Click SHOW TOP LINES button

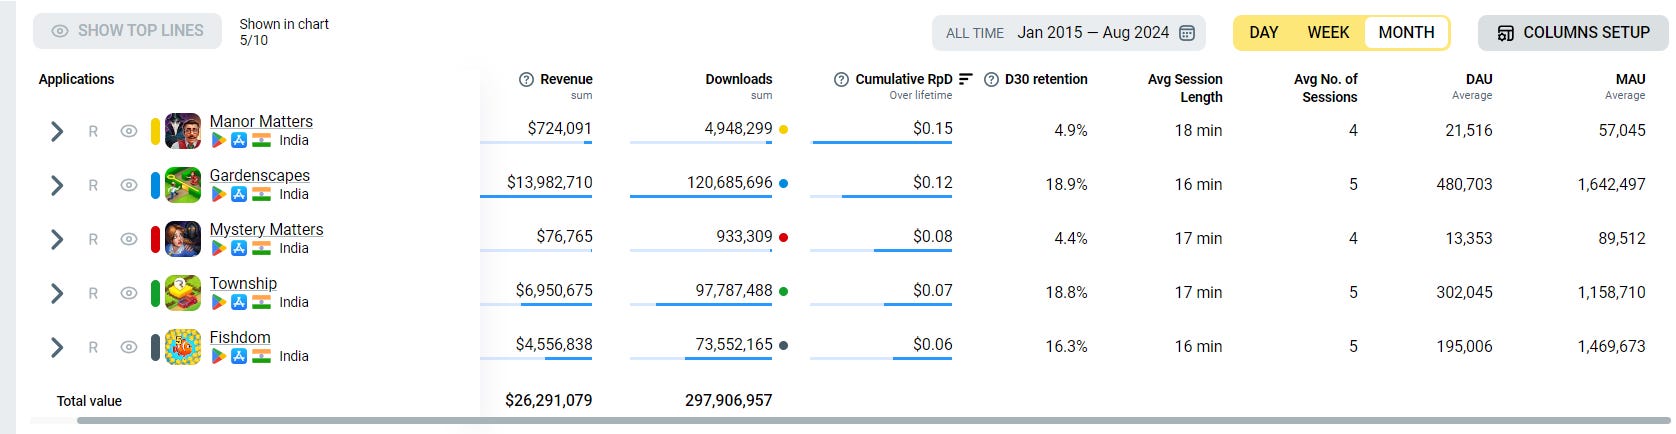(x=127, y=31)
